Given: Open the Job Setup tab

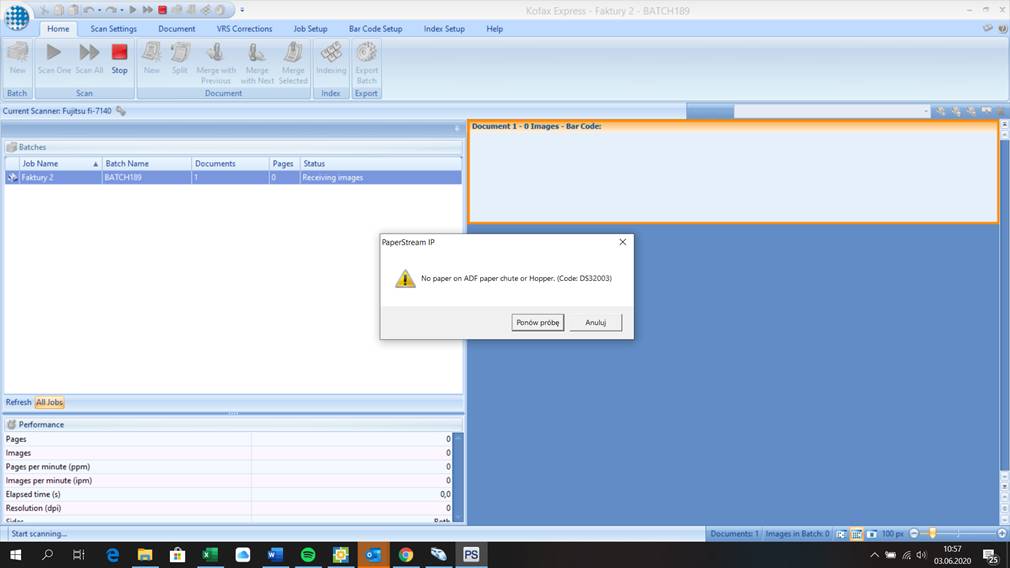Looking at the screenshot, I should [310, 29].
